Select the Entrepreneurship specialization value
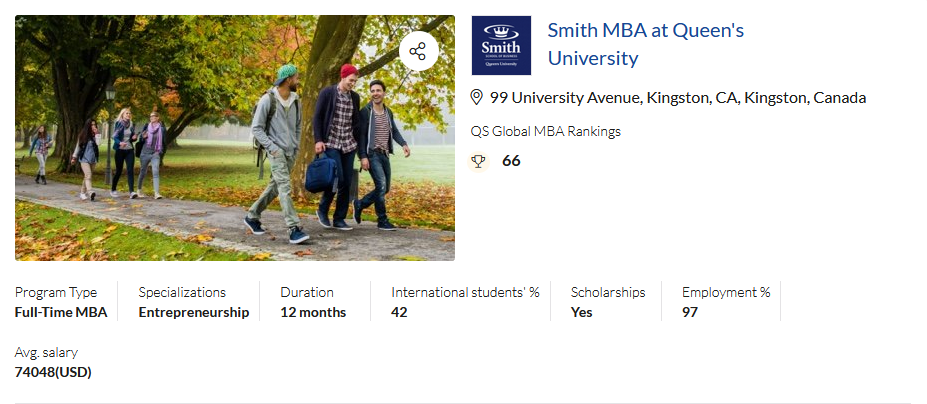 pos(194,312)
